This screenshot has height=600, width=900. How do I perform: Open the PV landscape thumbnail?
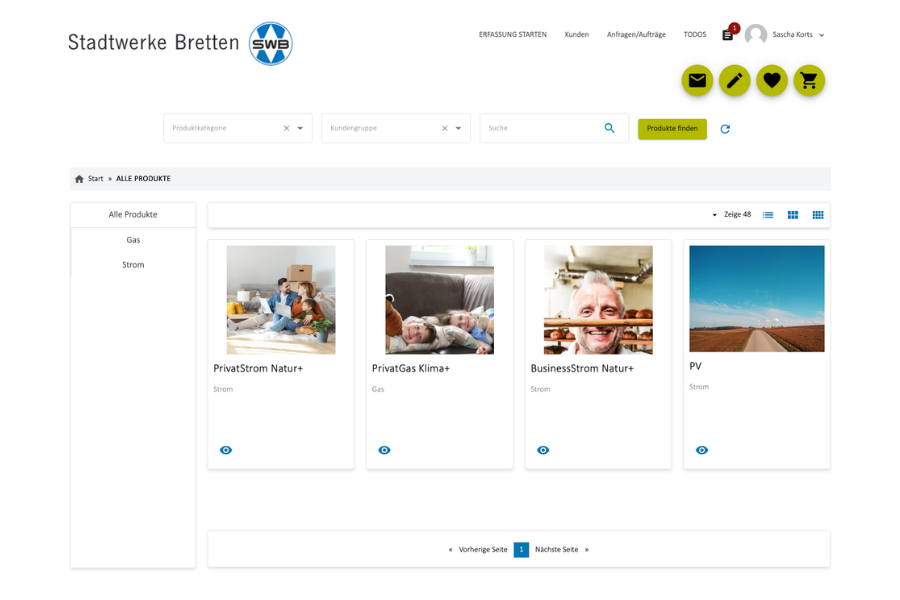(x=757, y=299)
